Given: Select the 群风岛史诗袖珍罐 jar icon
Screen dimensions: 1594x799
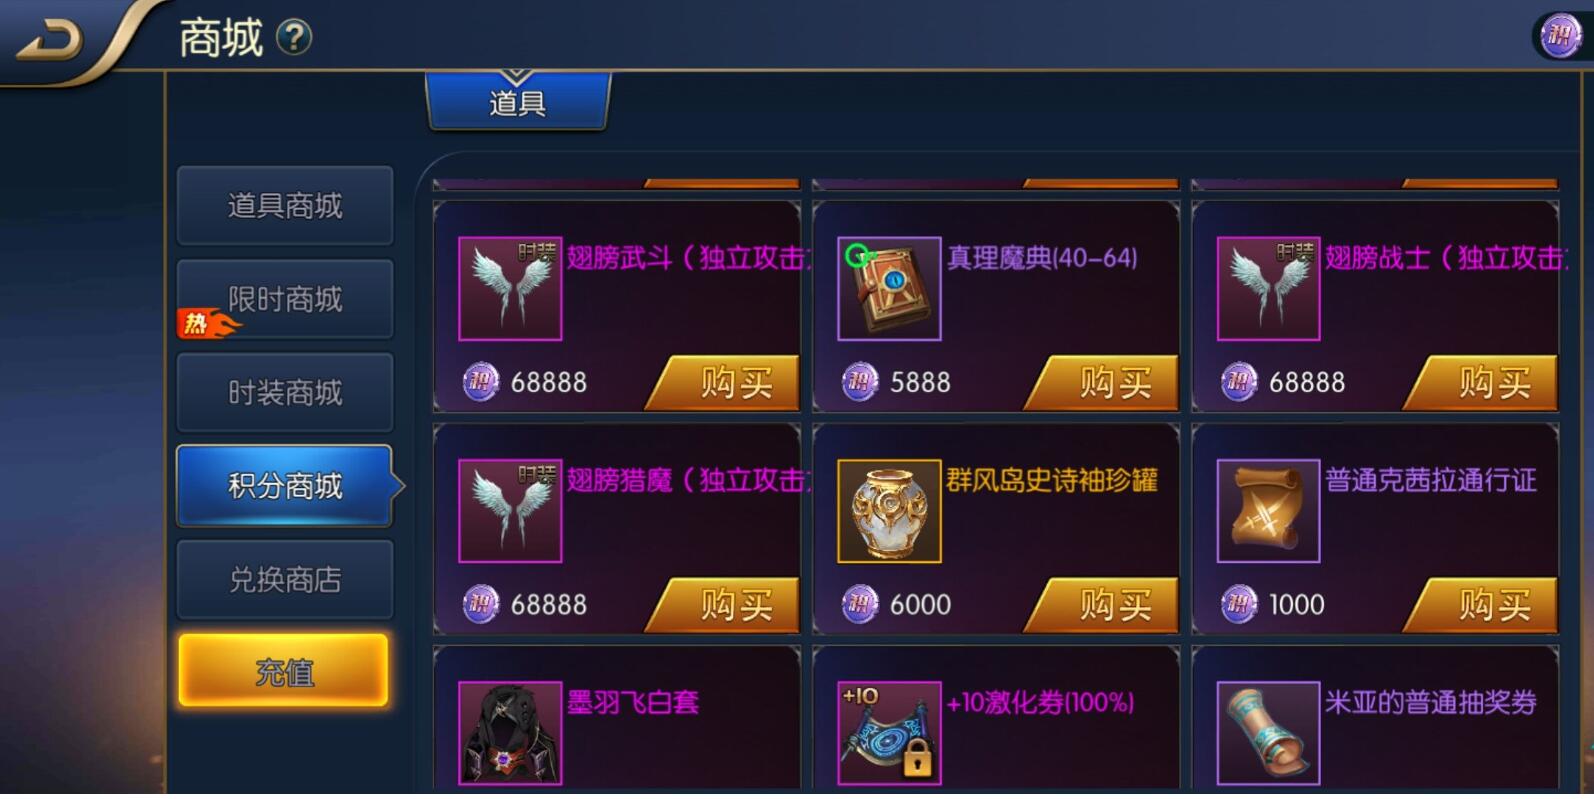Looking at the screenshot, I should [889, 510].
